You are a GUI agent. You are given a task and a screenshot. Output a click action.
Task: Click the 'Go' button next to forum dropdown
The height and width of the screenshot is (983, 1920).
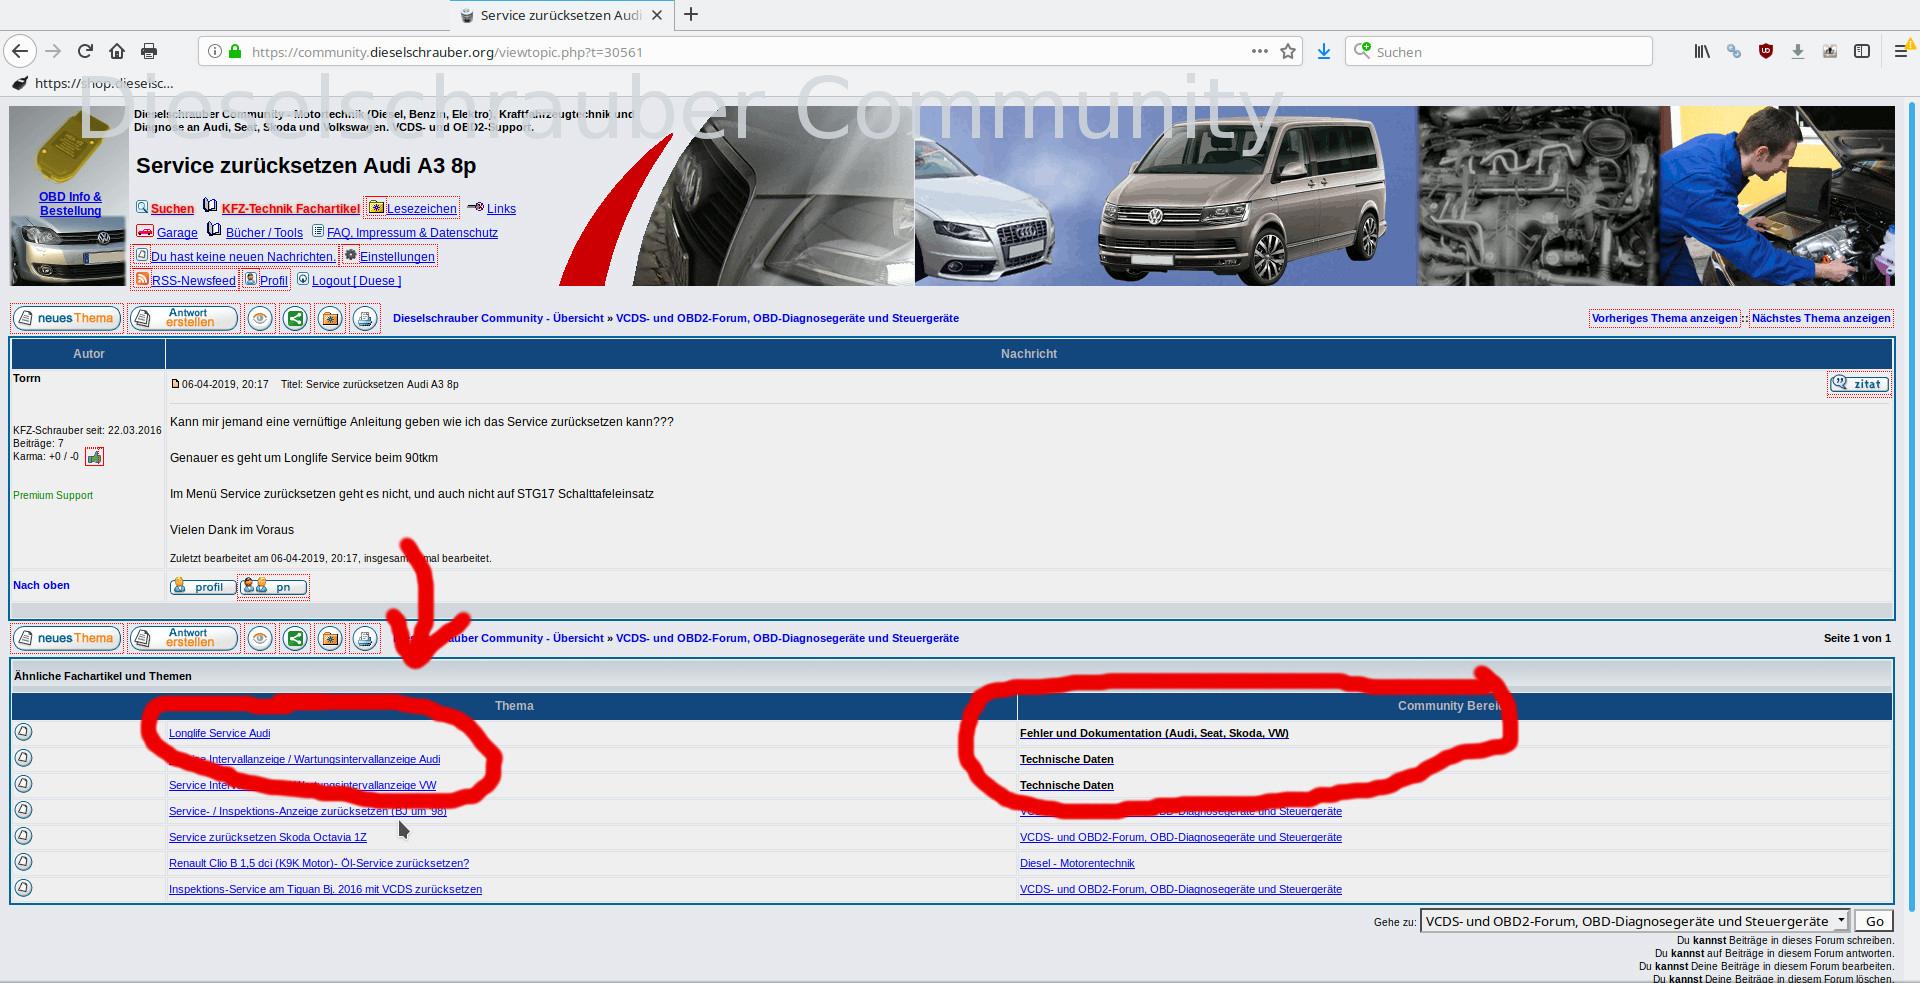[1874, 921]
